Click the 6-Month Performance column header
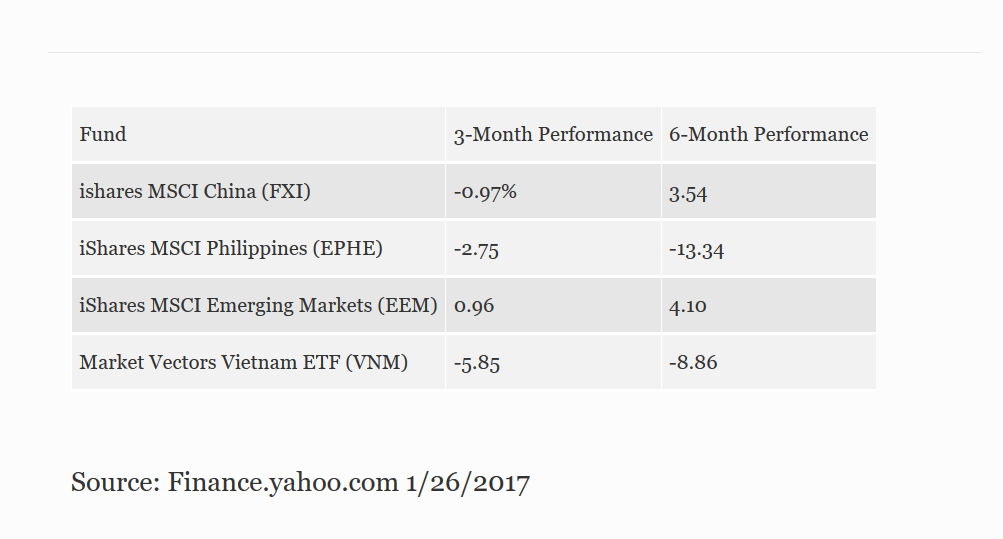The image size is (1003, 539). tap(768, 135)
